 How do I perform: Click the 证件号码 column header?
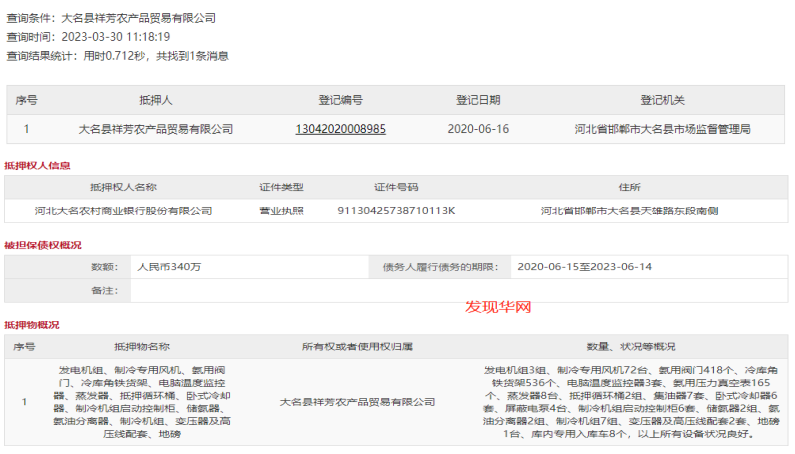[396, 187]
